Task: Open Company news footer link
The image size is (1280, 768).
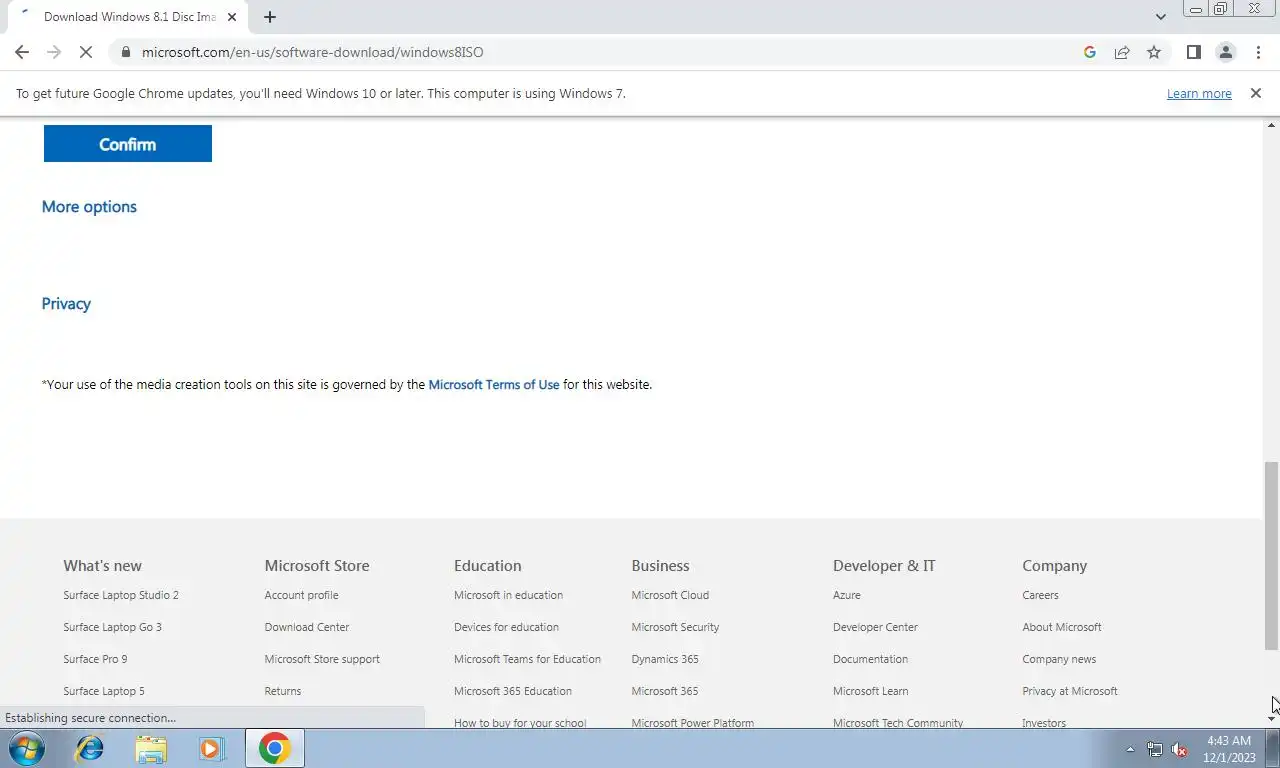Action: click(1059, 659)
